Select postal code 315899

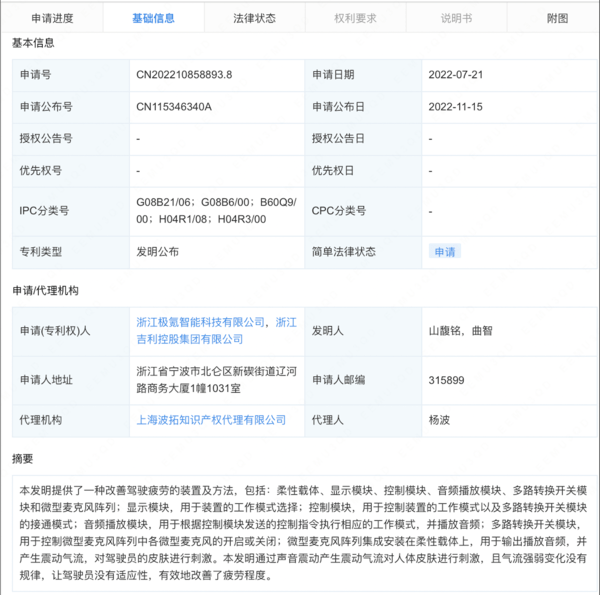(446, 380)
